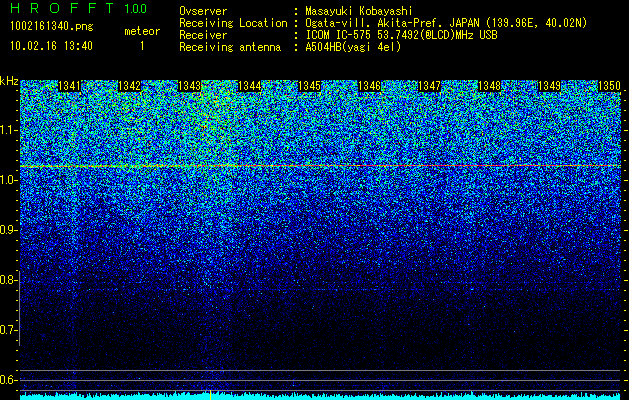
Task: Click the yellow spike in the cyan power strip
Action: pos(210,394)
